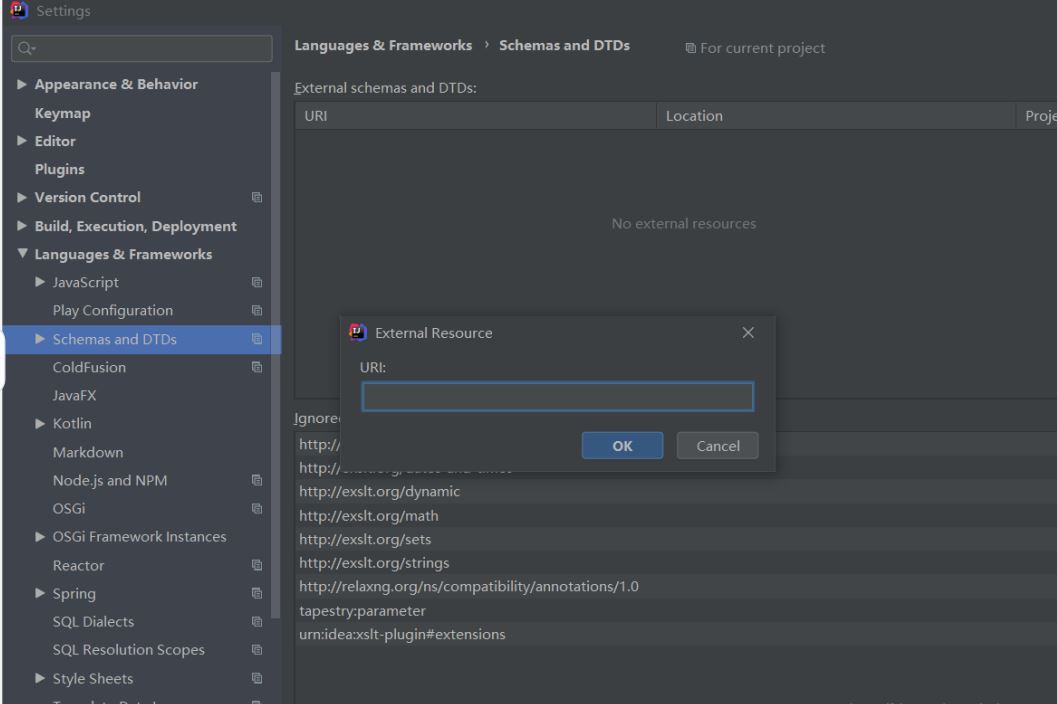Click project-level icon beside SQL Resolution Scopes
The width and height of the screenshot is (1057, 704).
click(257, 650)
